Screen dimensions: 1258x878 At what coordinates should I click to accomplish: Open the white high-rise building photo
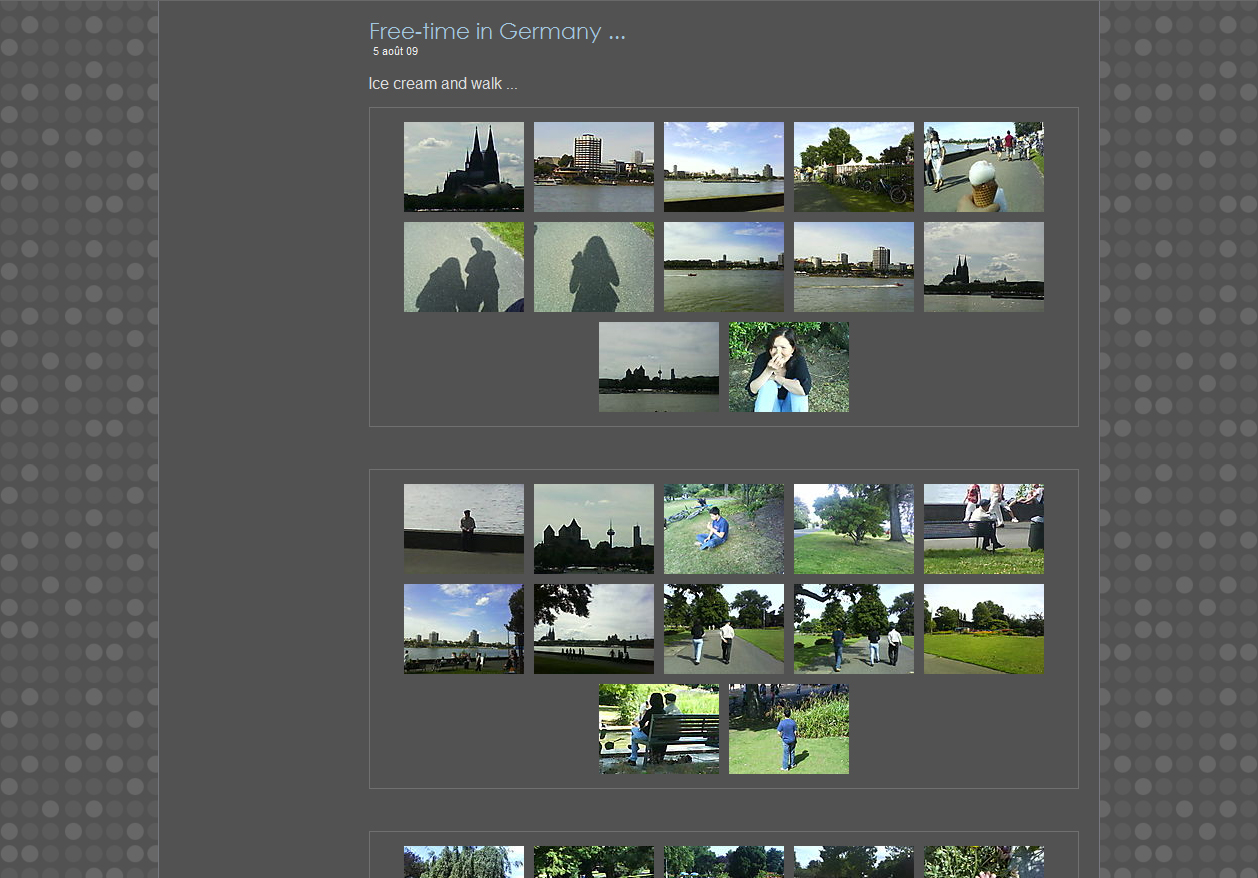click(593, 167)
